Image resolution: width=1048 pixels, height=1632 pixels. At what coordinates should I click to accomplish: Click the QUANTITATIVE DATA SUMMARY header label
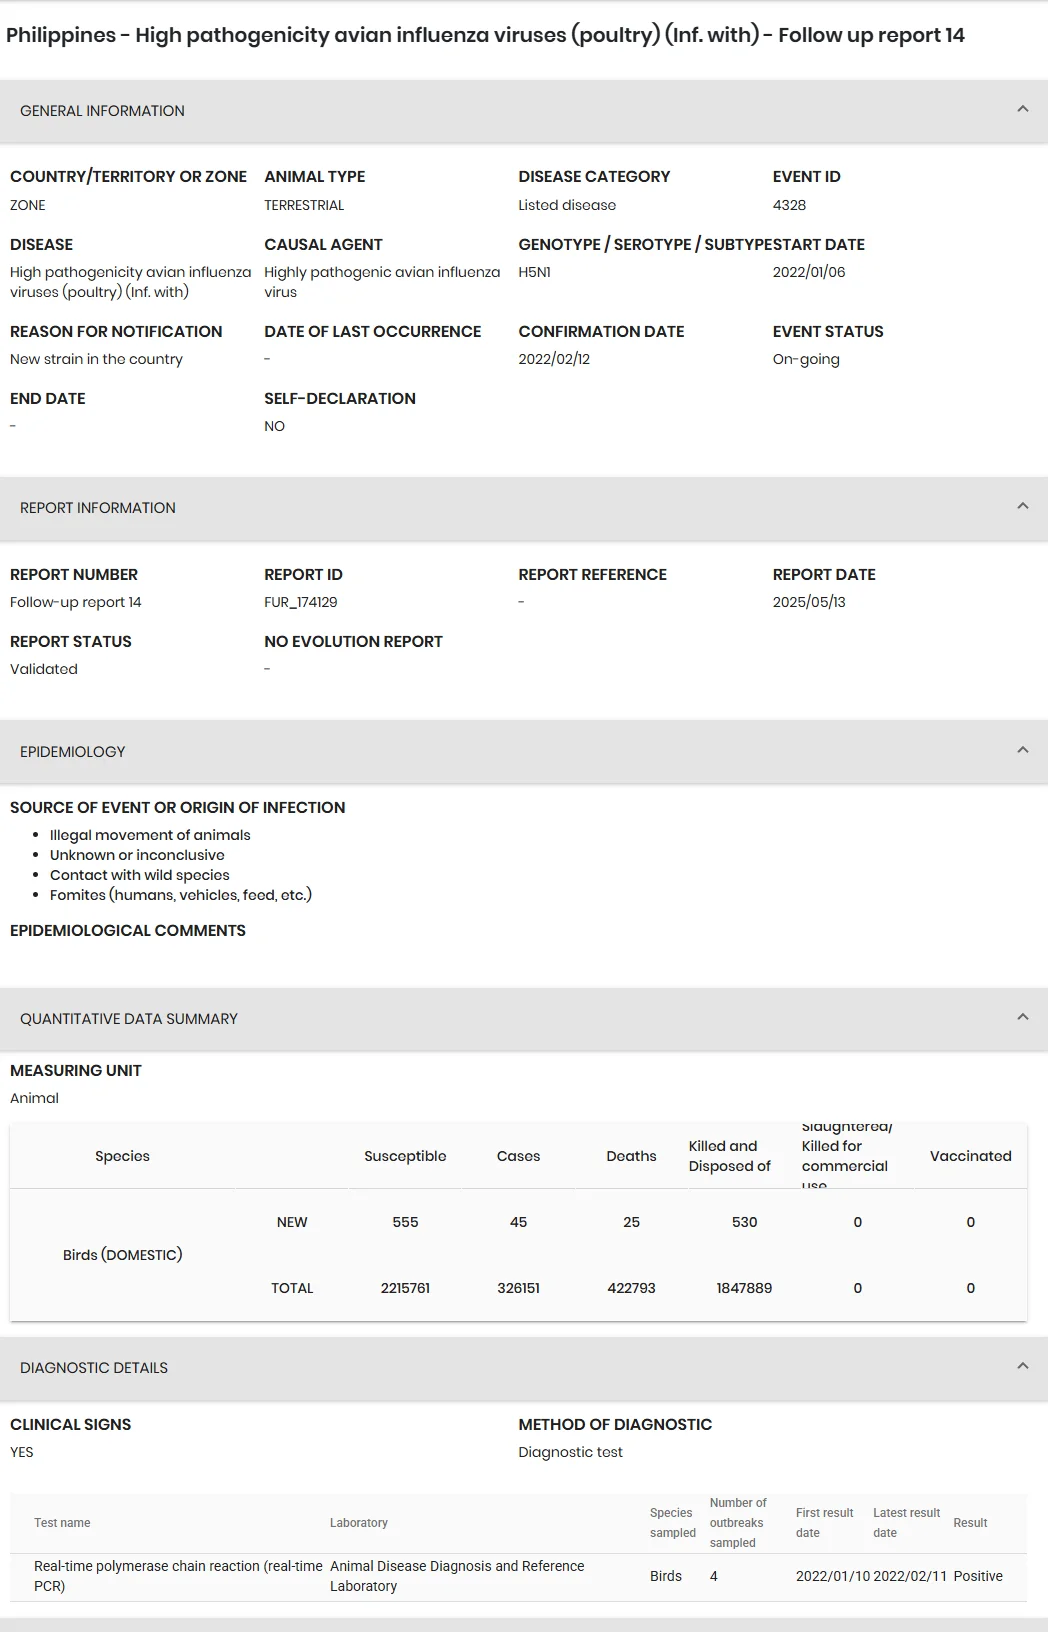click(129, 1019)
